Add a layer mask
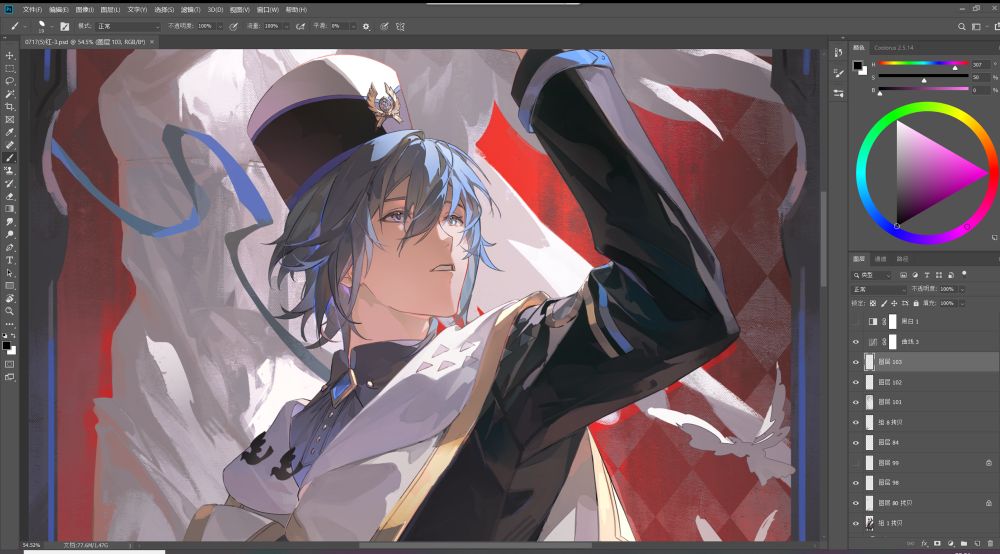This screenshot has width=1000, height=554. (938, 543)
